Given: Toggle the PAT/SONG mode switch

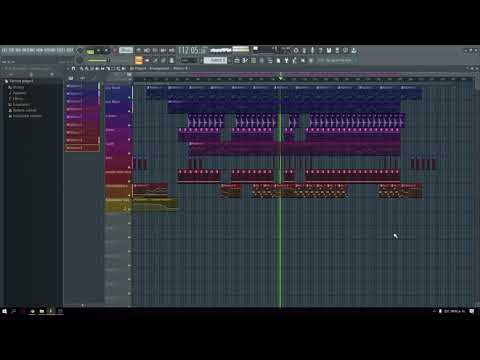Looking at the screenshot, I should pos(90,52).
